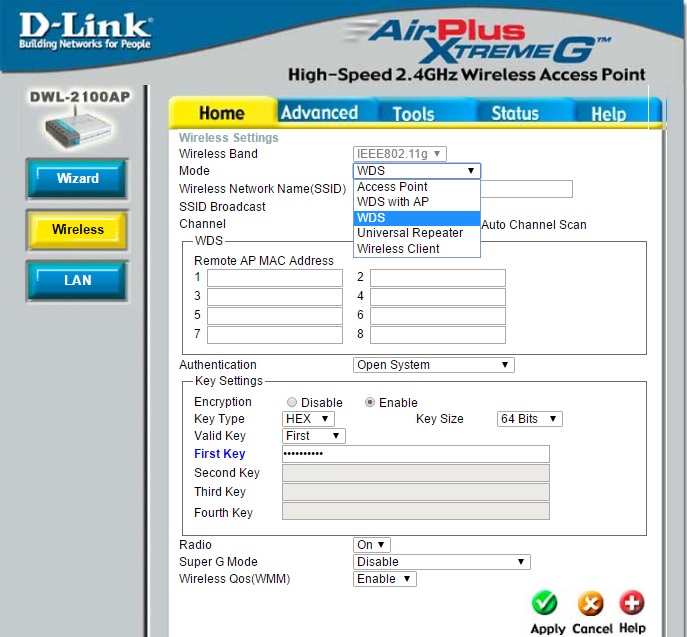Focus Remote AP MAC Address field 8

(x=438, y=335)
